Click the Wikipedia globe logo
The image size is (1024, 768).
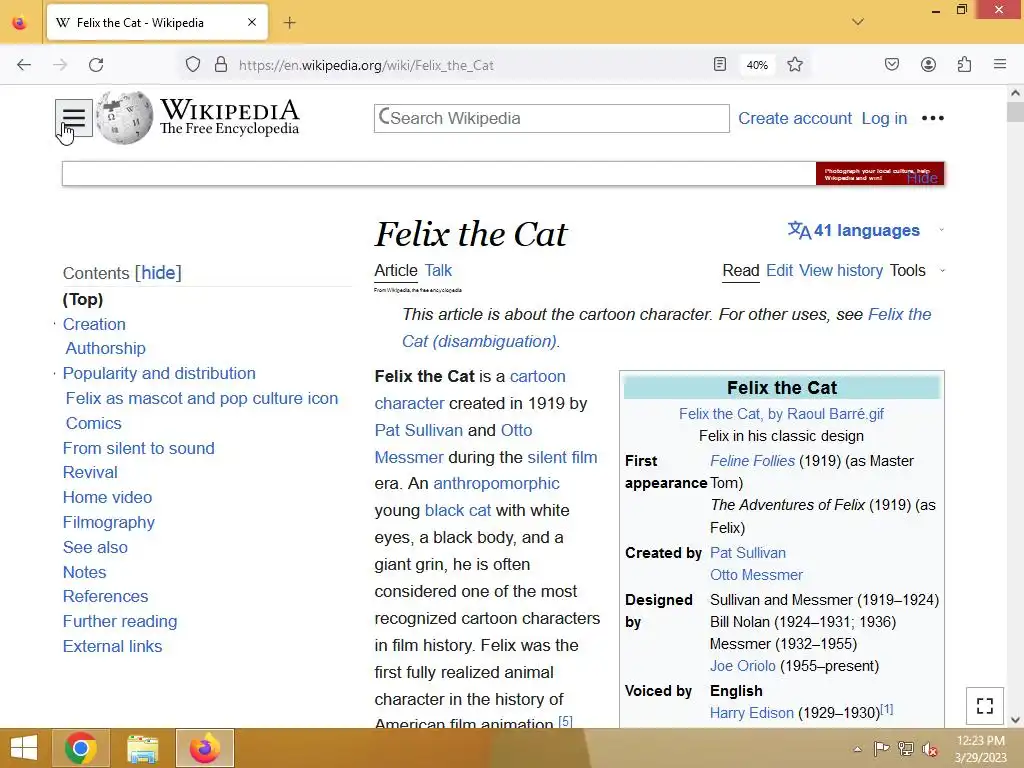click(x=124, y=118)
